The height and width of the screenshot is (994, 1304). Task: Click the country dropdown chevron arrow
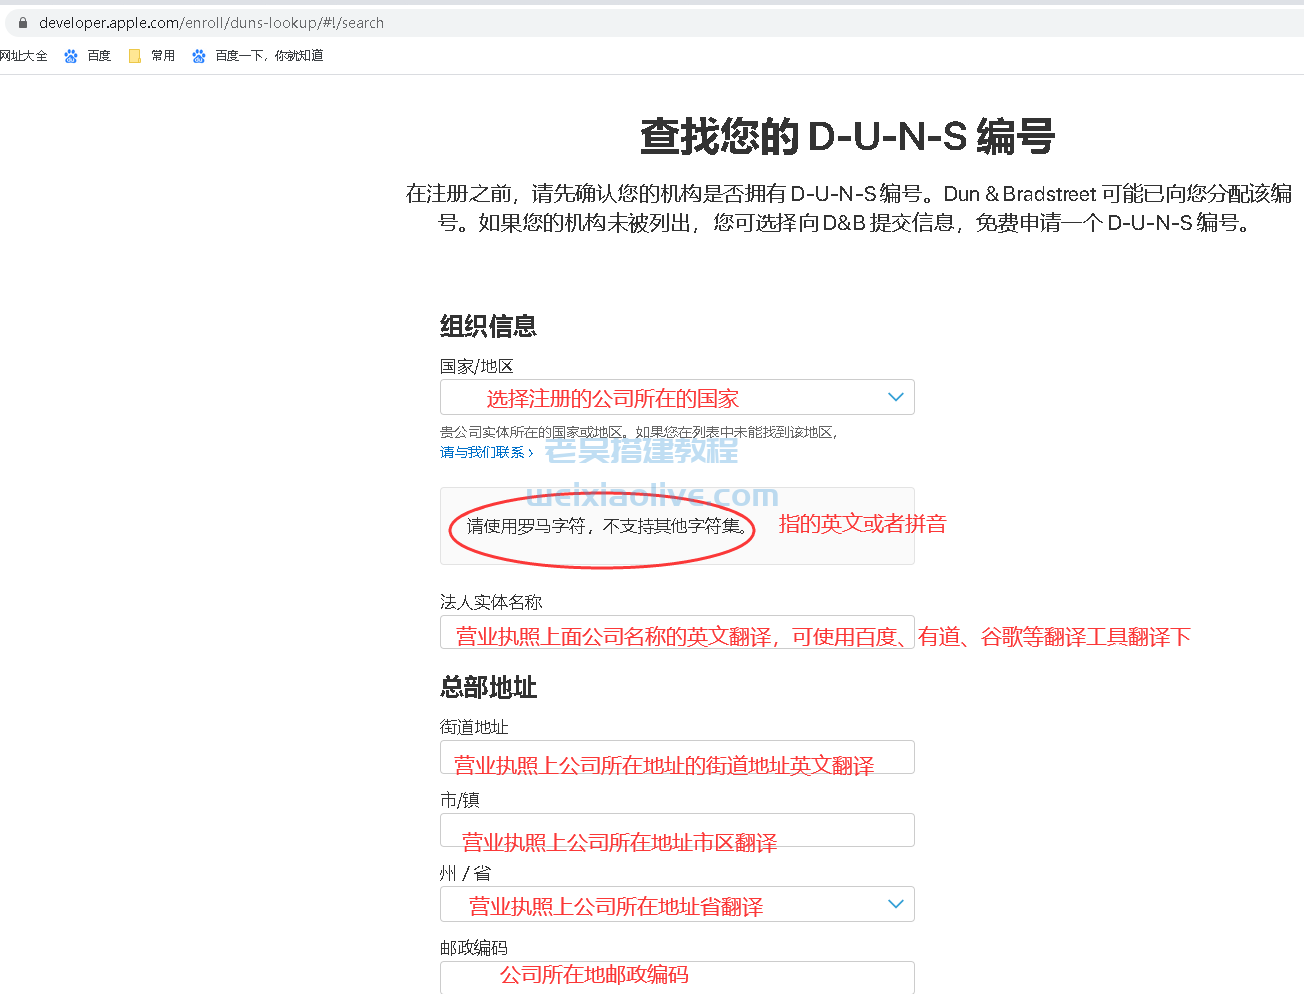pos(895,396)
